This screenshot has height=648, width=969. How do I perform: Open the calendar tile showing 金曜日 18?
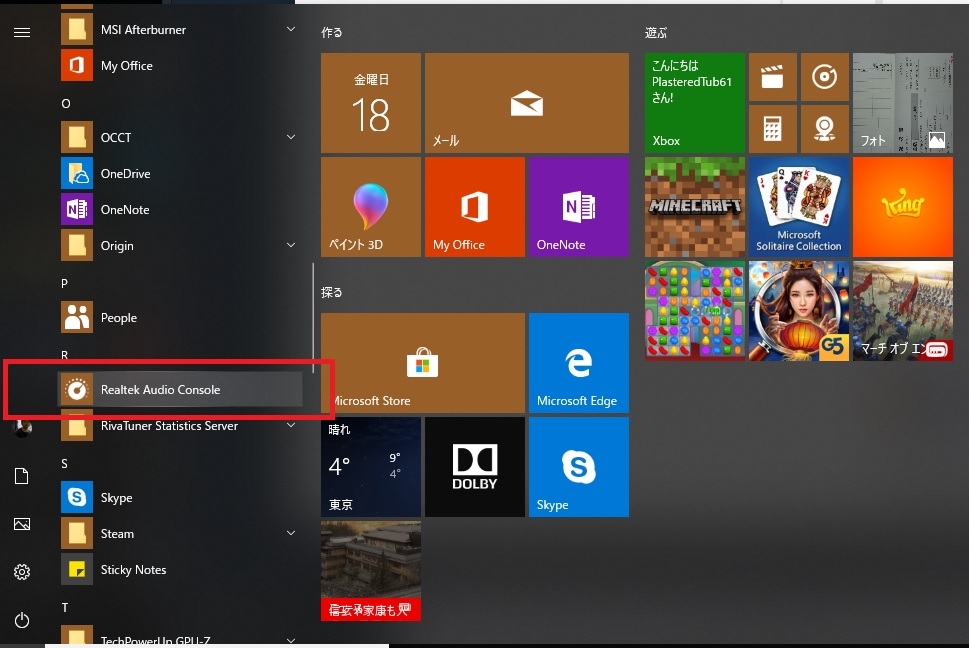coord(371,103)
